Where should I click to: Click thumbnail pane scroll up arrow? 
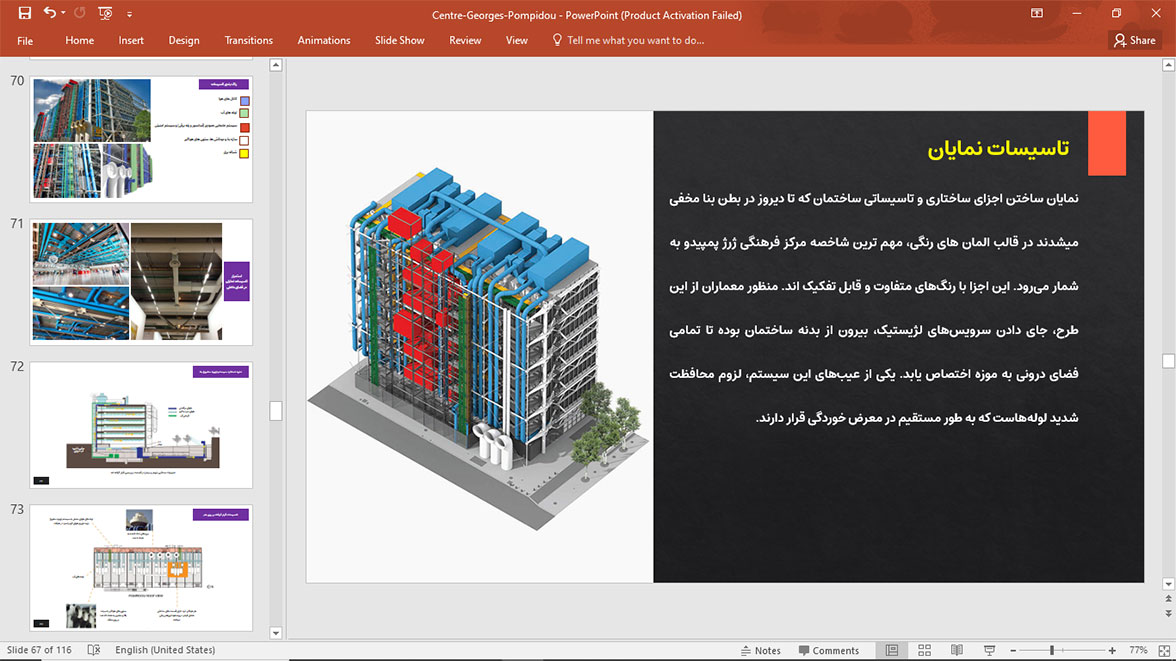(x=276, y=65)
